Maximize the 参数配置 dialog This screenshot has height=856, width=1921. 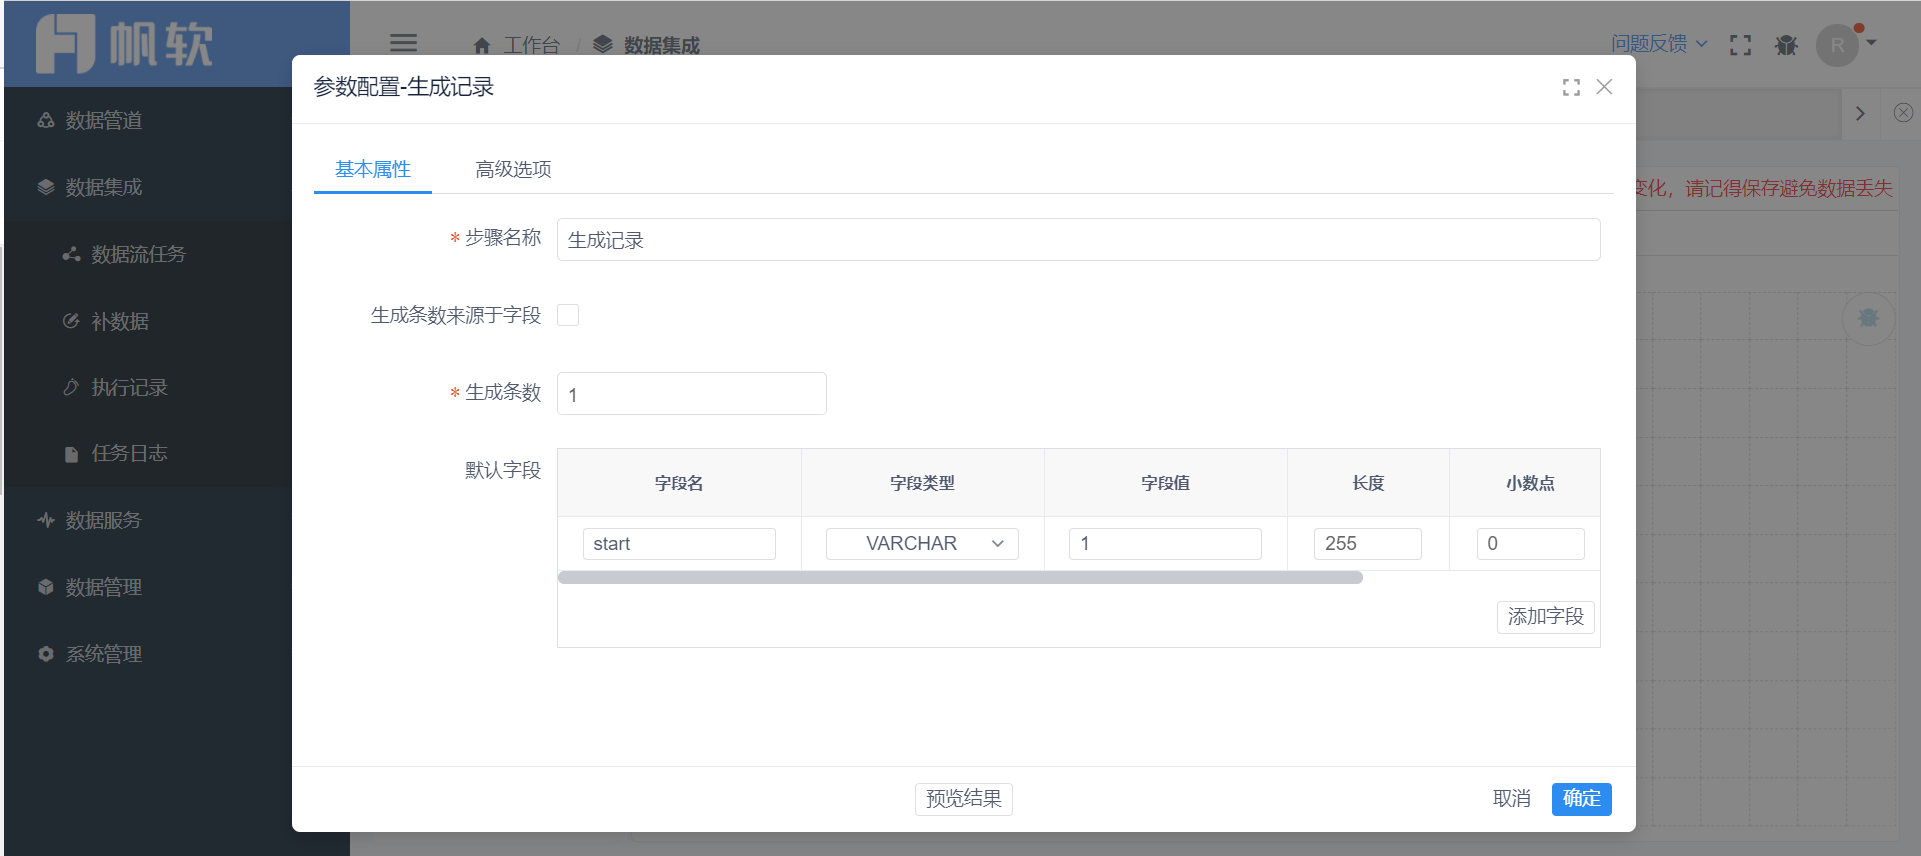click(x=1571, y=87)
